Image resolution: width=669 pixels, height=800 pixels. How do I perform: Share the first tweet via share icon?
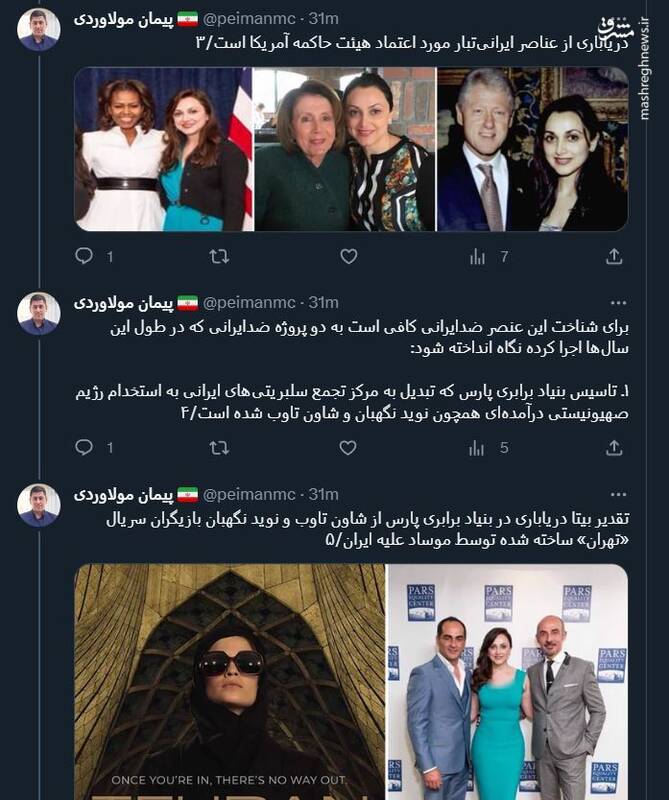(x=614, y=257)
